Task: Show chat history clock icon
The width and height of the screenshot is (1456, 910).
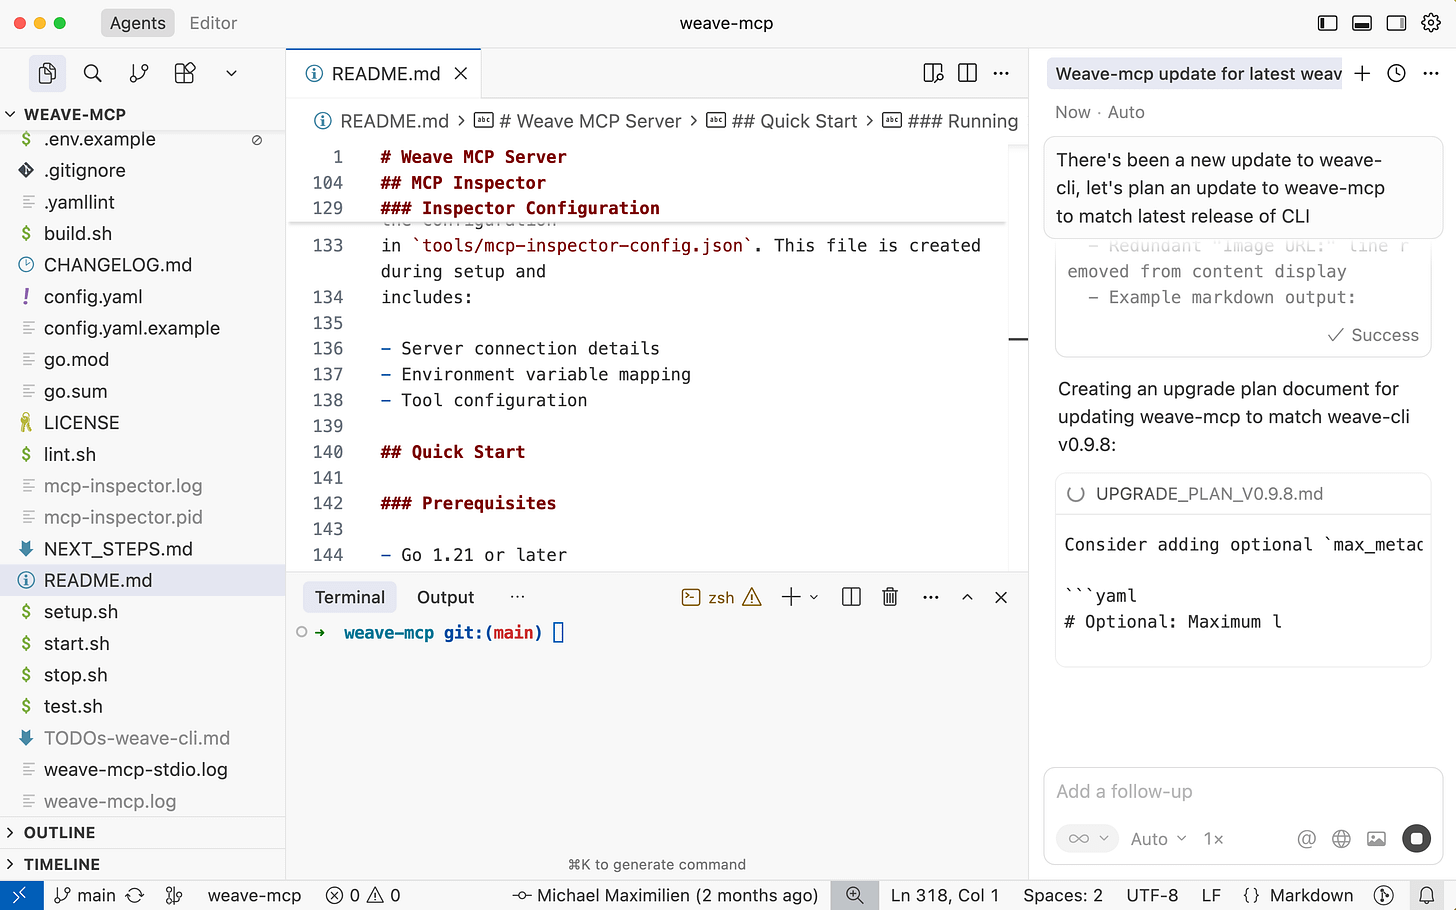Action: tap(1396, 73)
